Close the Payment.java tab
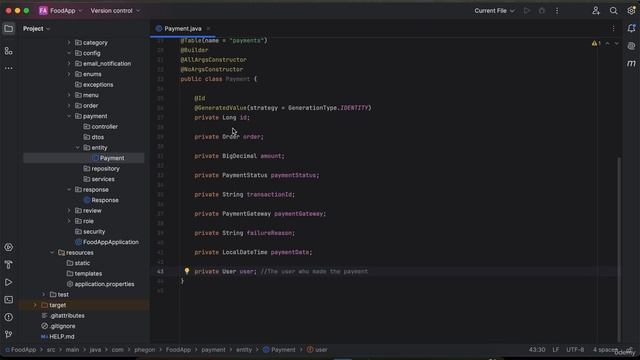The width and height of the screenshot is (640, 360). (208, 29)
